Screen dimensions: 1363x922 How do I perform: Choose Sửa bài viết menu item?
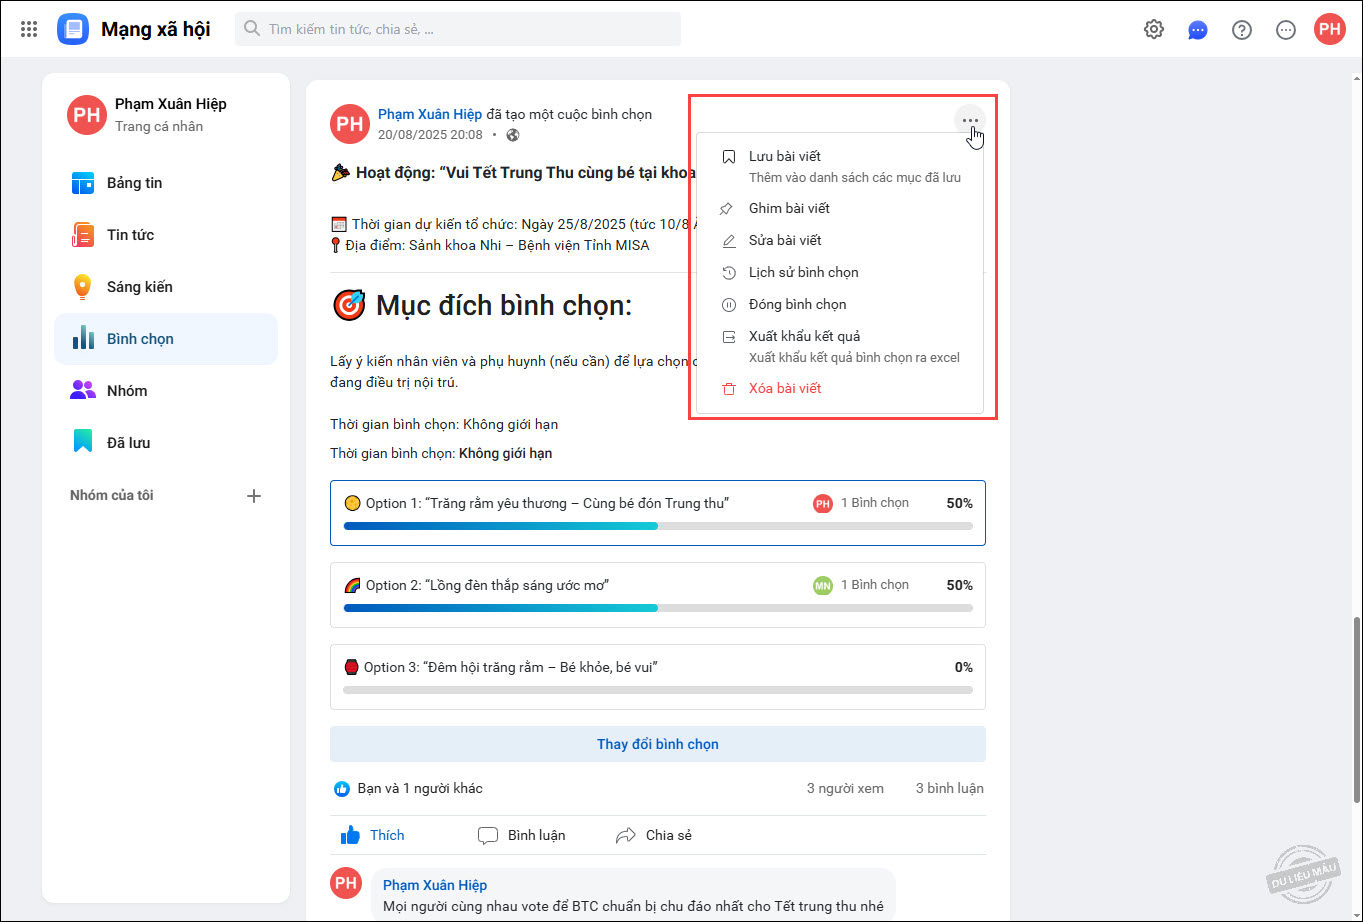(840, 240)
